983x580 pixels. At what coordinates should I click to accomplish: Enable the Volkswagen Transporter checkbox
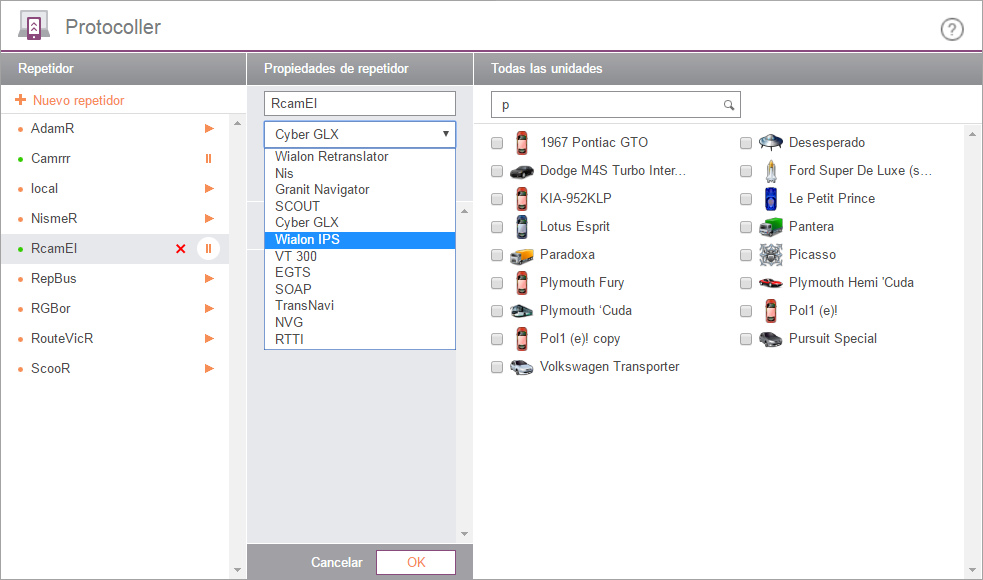pos(497,367)
